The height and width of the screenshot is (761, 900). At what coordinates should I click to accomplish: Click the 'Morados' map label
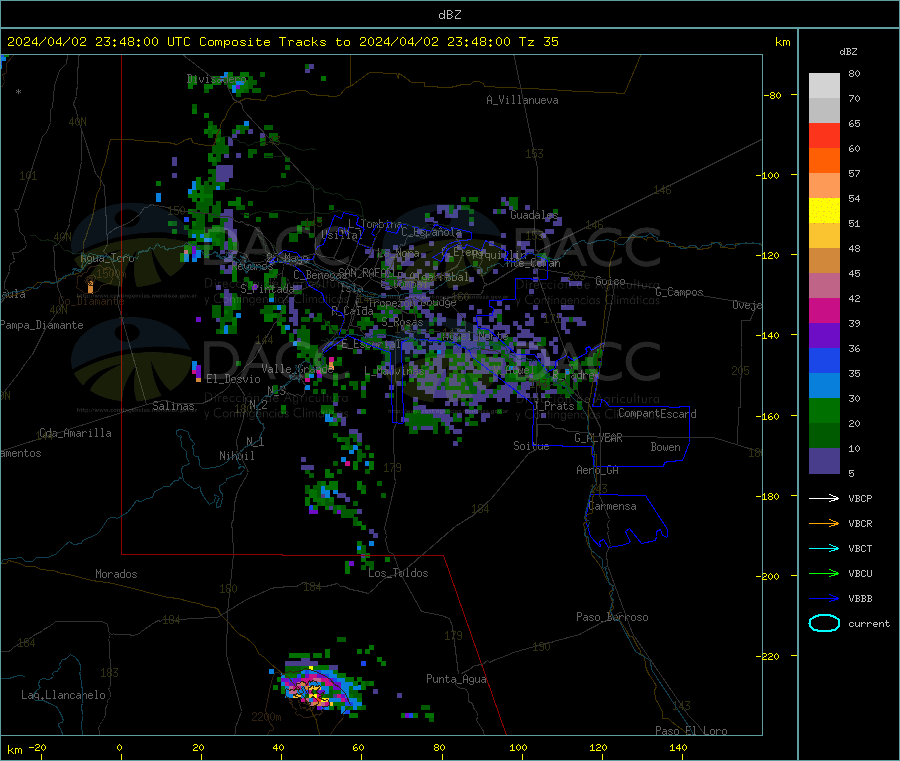(x=116, y=574)
